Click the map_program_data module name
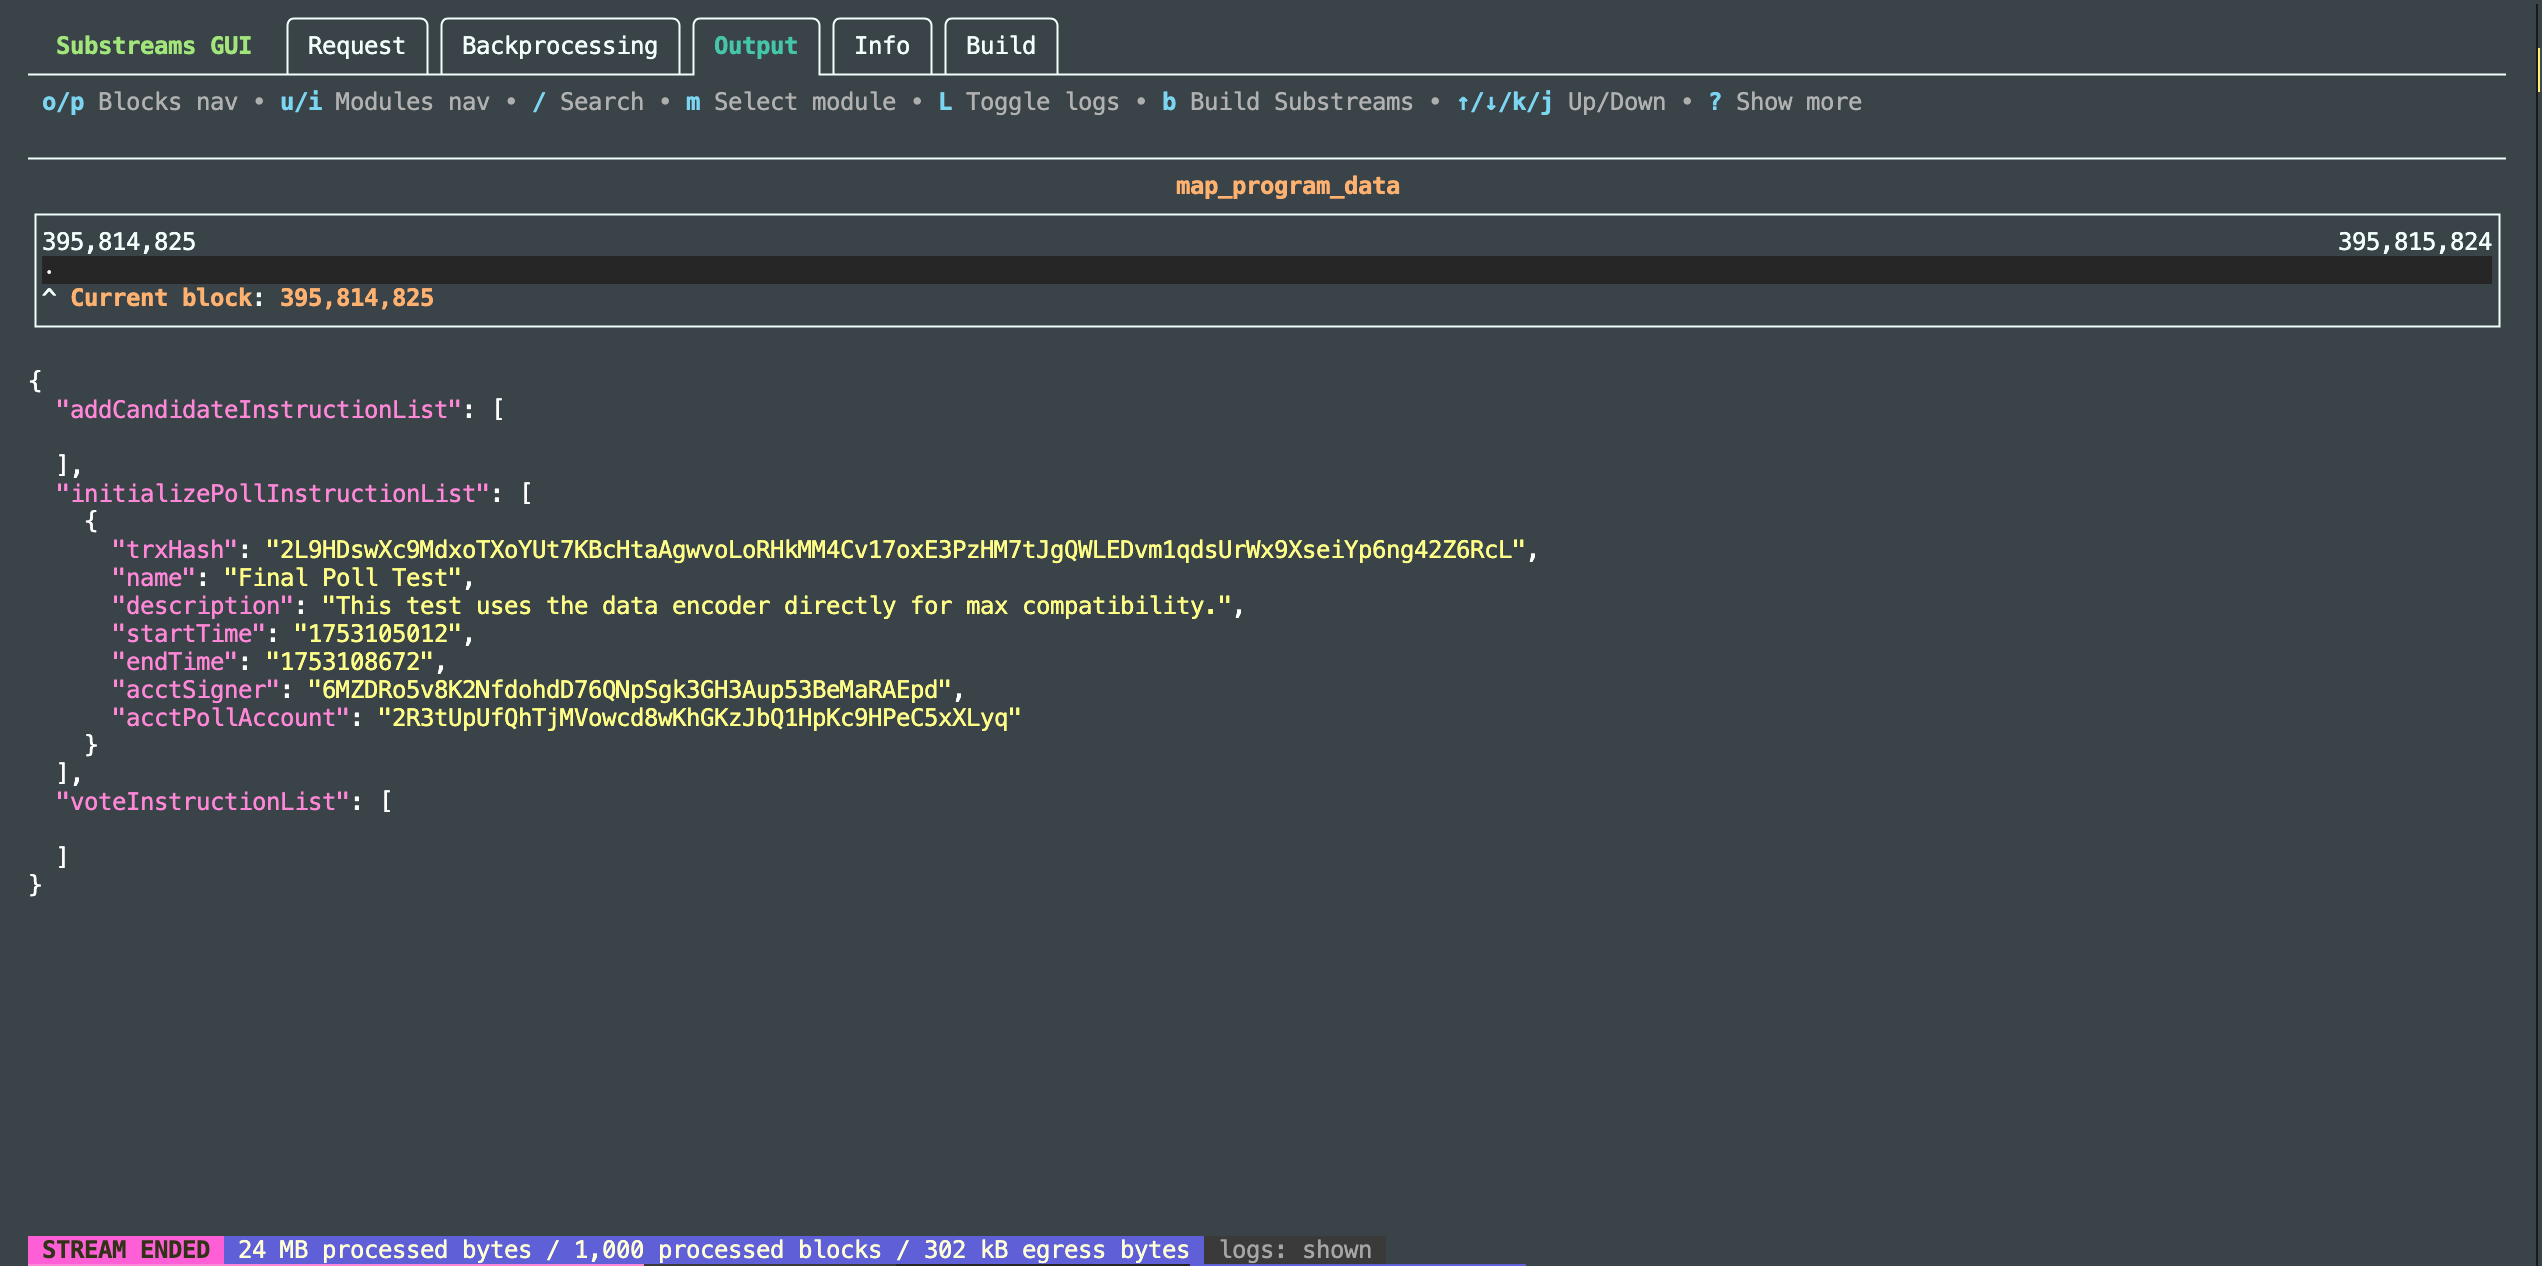2542x1266 pixels. 1287,186
